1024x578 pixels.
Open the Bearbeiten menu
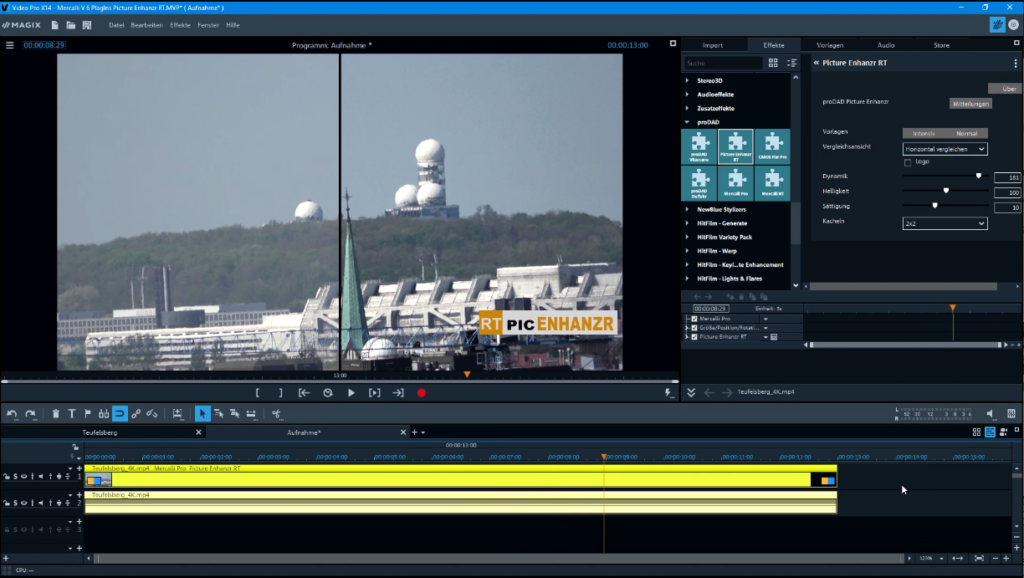(147, 25)
